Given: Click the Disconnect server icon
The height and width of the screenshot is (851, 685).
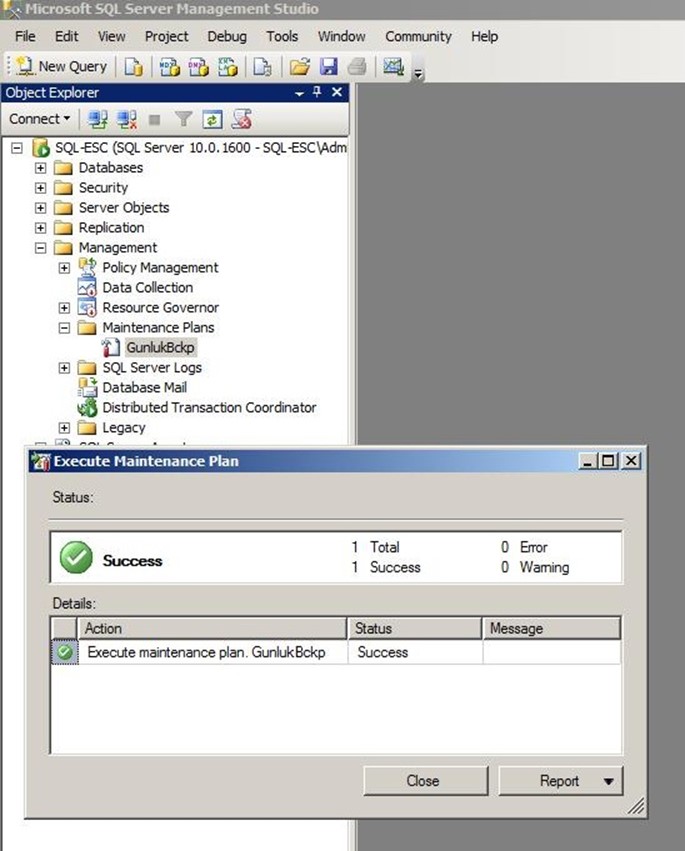Looking at the screenshot, I should click(127, 119).
